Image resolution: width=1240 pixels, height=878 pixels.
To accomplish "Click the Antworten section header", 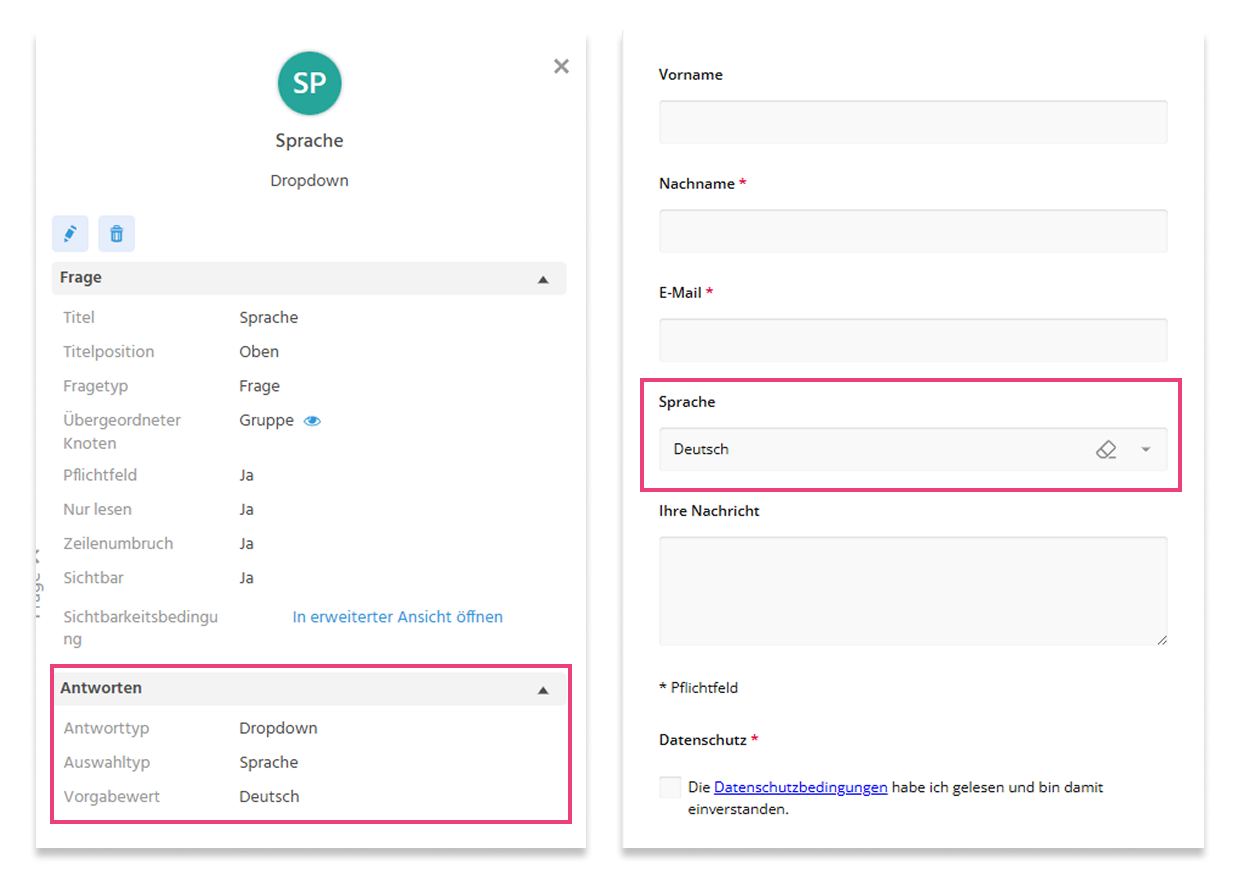I will pyautogui.click(x=309, y=689).
